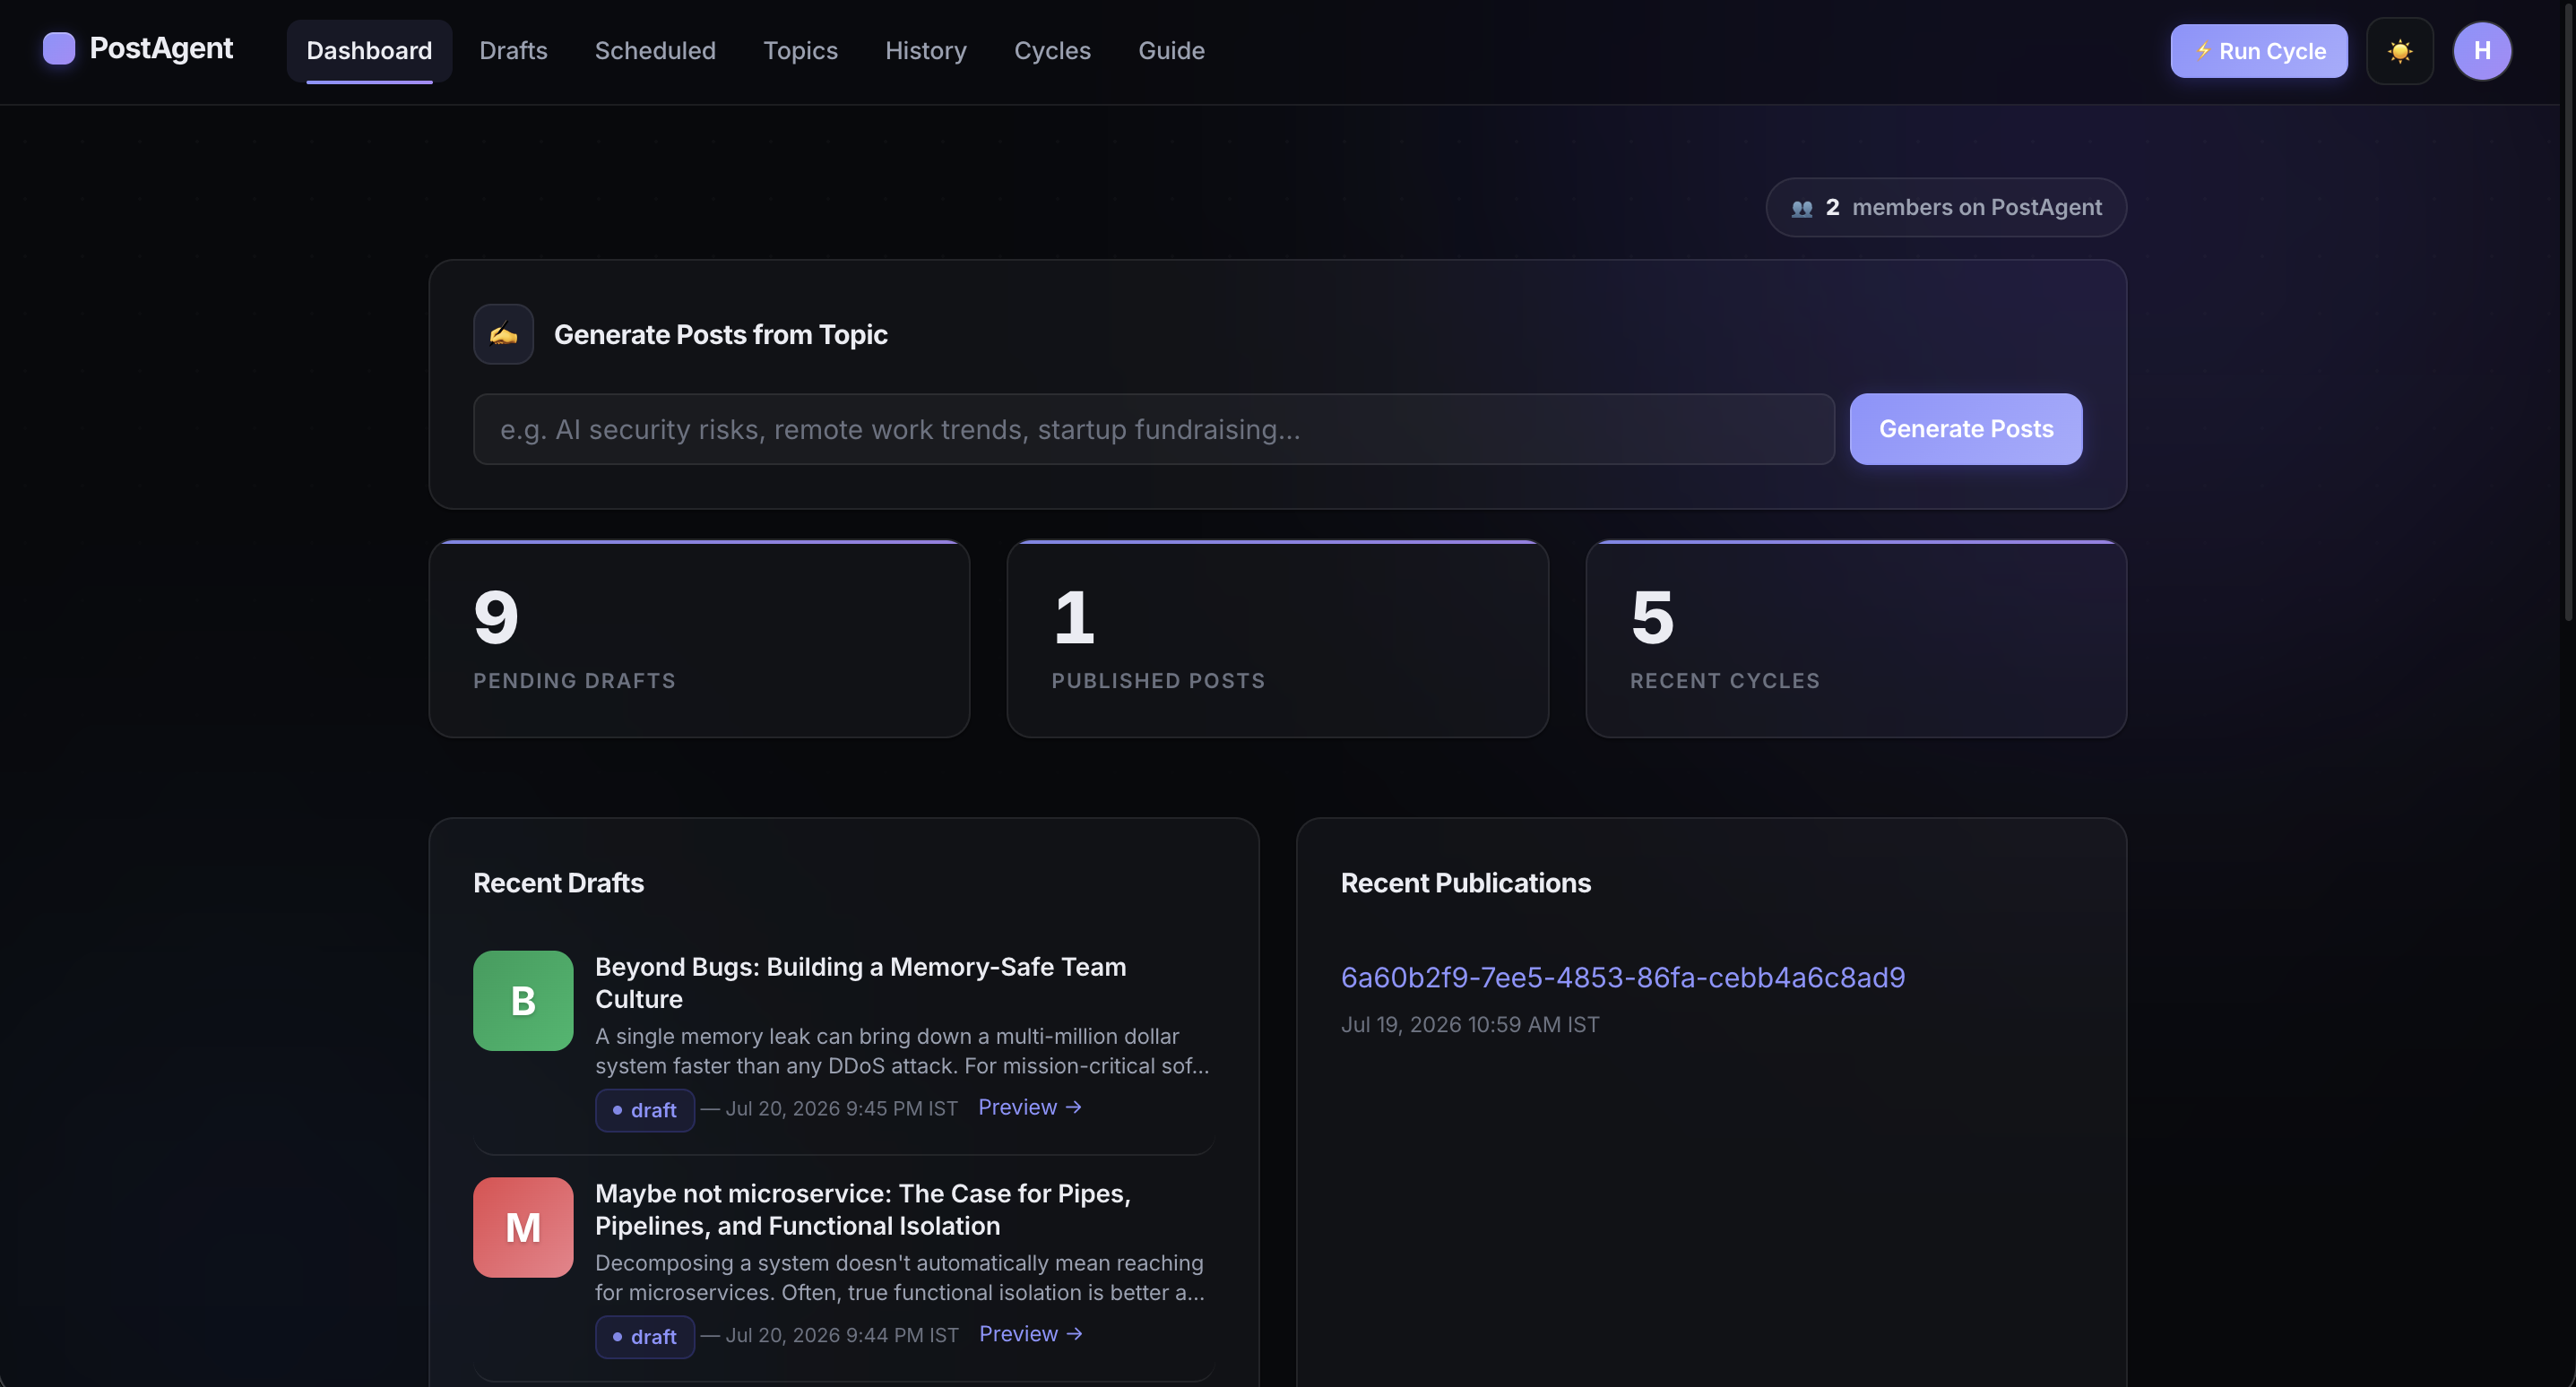Click the Generate Posts button
This screenshot has width=2576, height=1387.
click(1965, 429)
